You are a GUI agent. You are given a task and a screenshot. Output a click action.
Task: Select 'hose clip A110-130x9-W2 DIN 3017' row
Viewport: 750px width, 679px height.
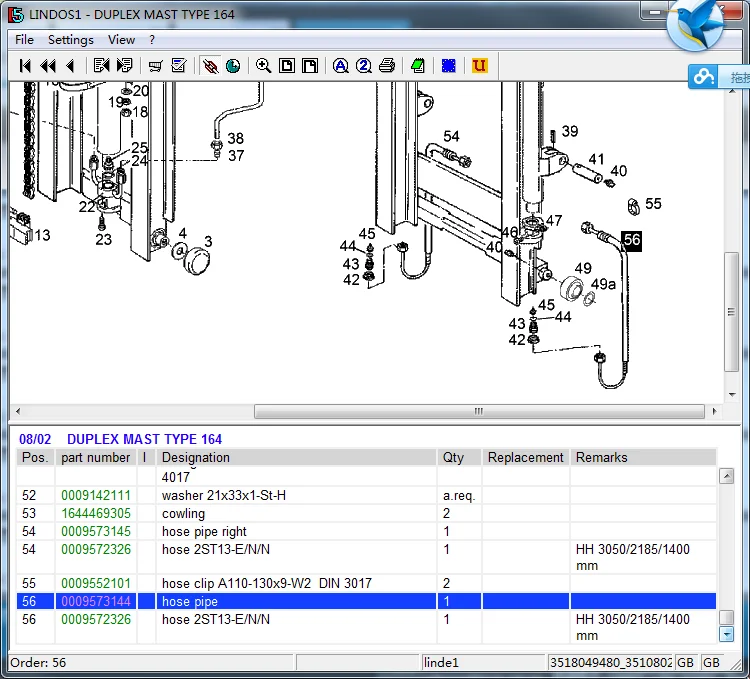pyautogui.click(x=366, y=583)
